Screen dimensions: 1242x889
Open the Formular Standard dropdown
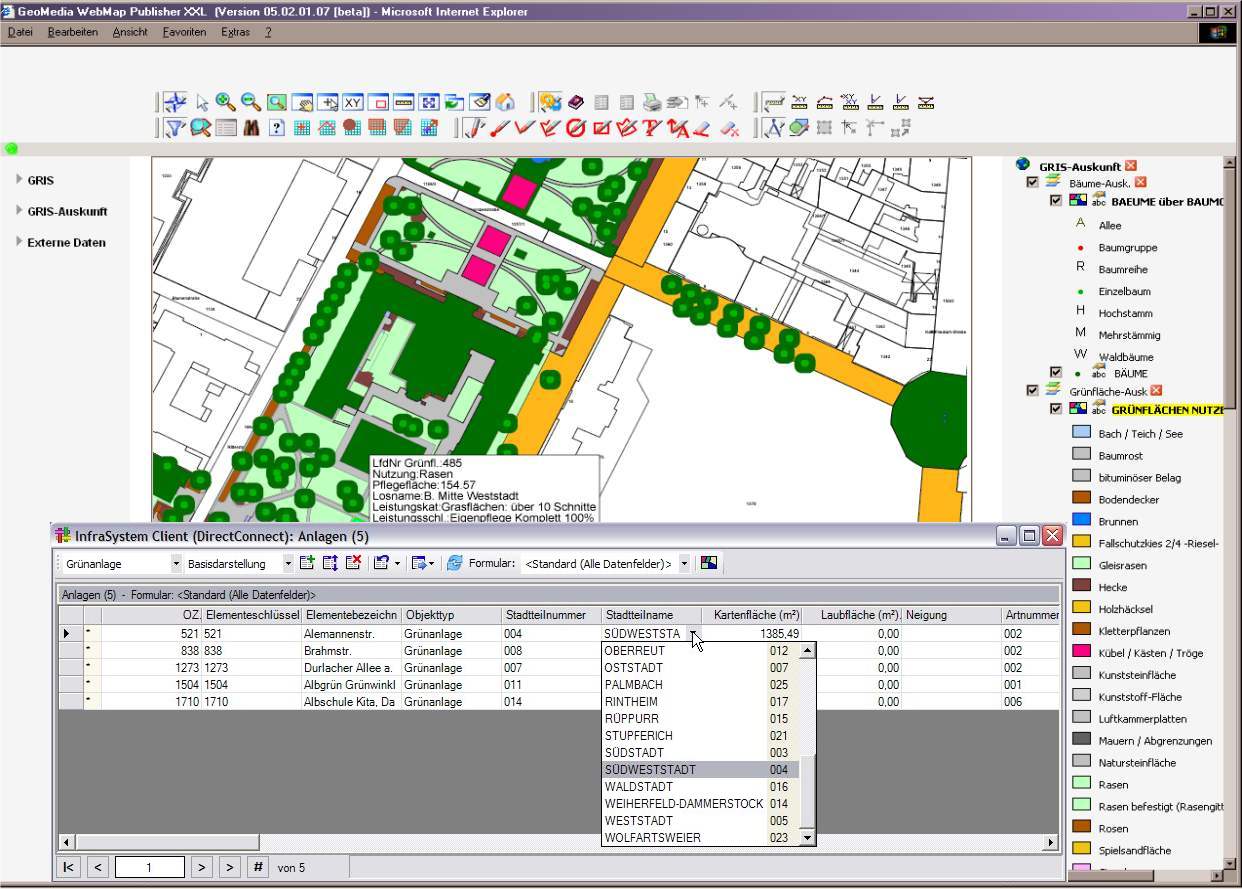685,564
